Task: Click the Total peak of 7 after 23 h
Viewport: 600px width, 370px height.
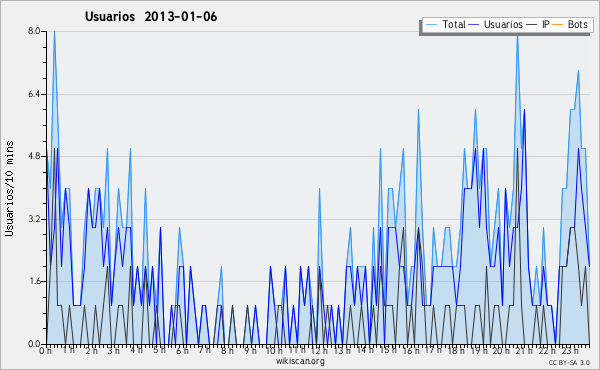Action: pos(579,71)
